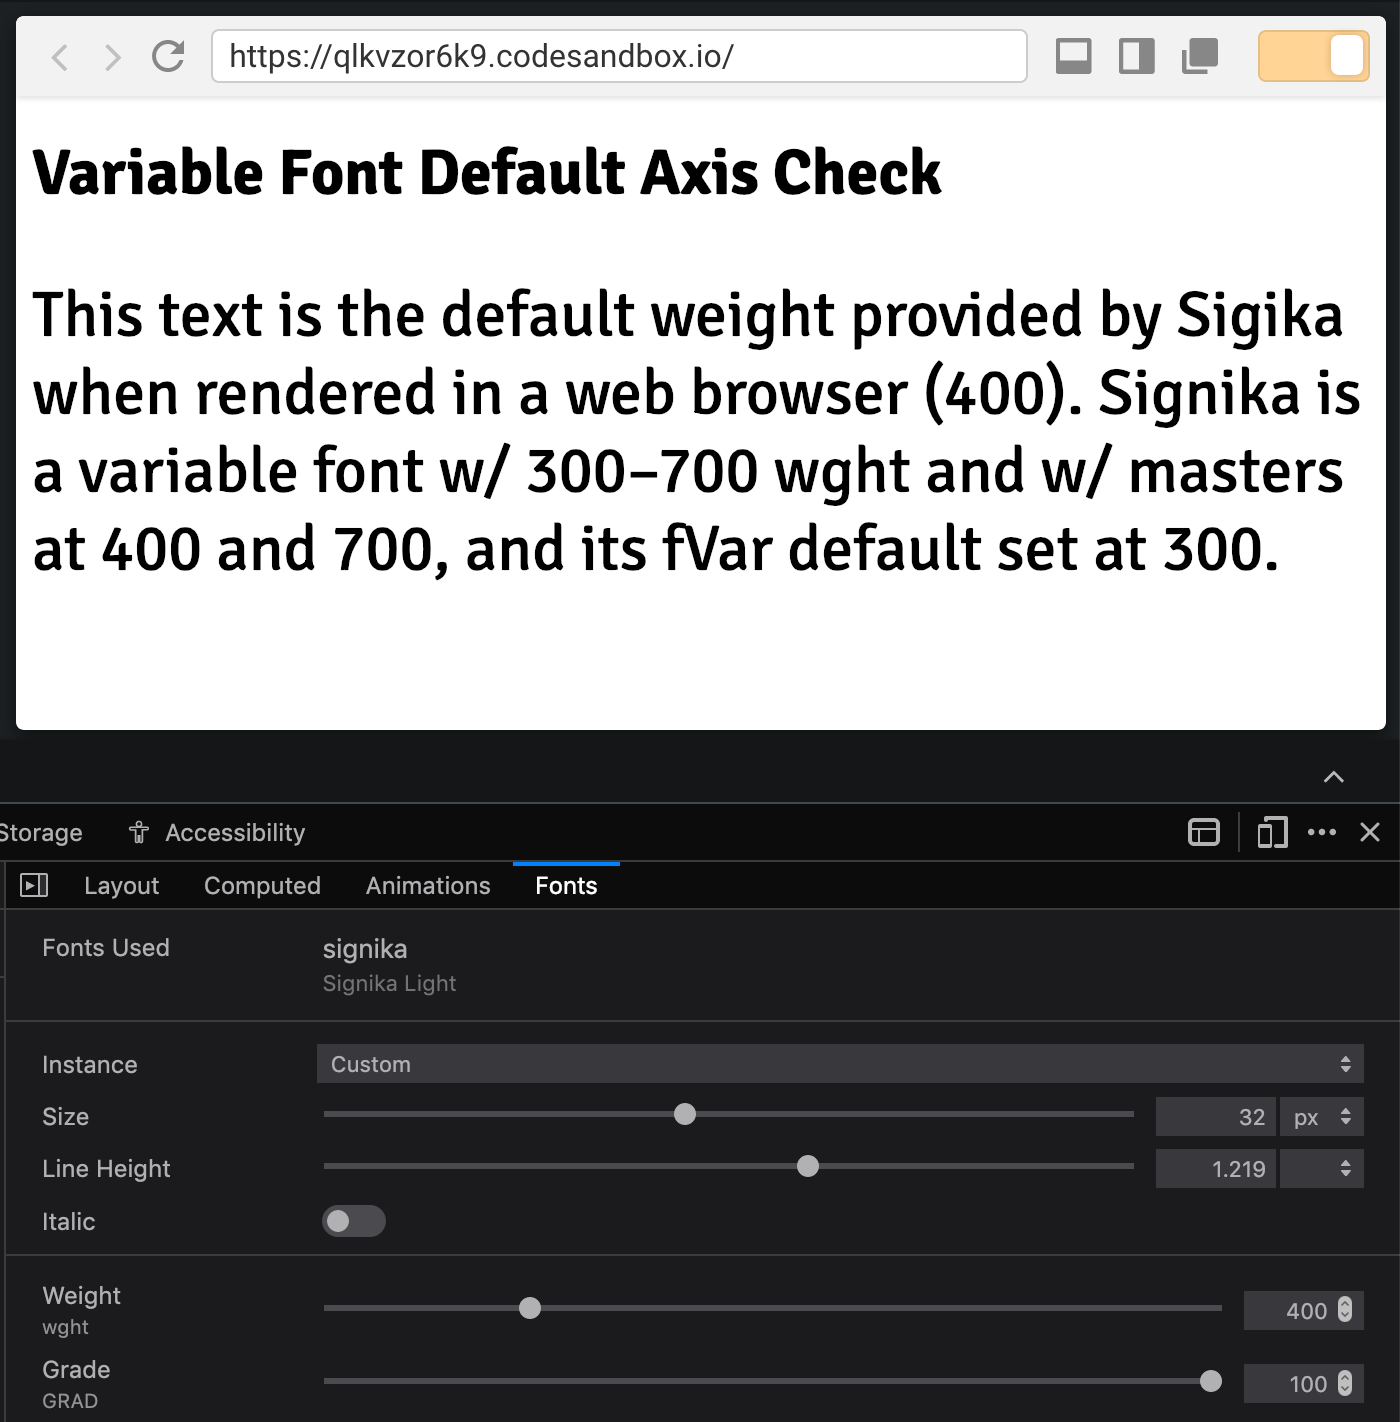Expand the inspector sidebar toggle icon
This screenshot has height=1422, width=1400.
pyautogui.click(x=34, y=885)
